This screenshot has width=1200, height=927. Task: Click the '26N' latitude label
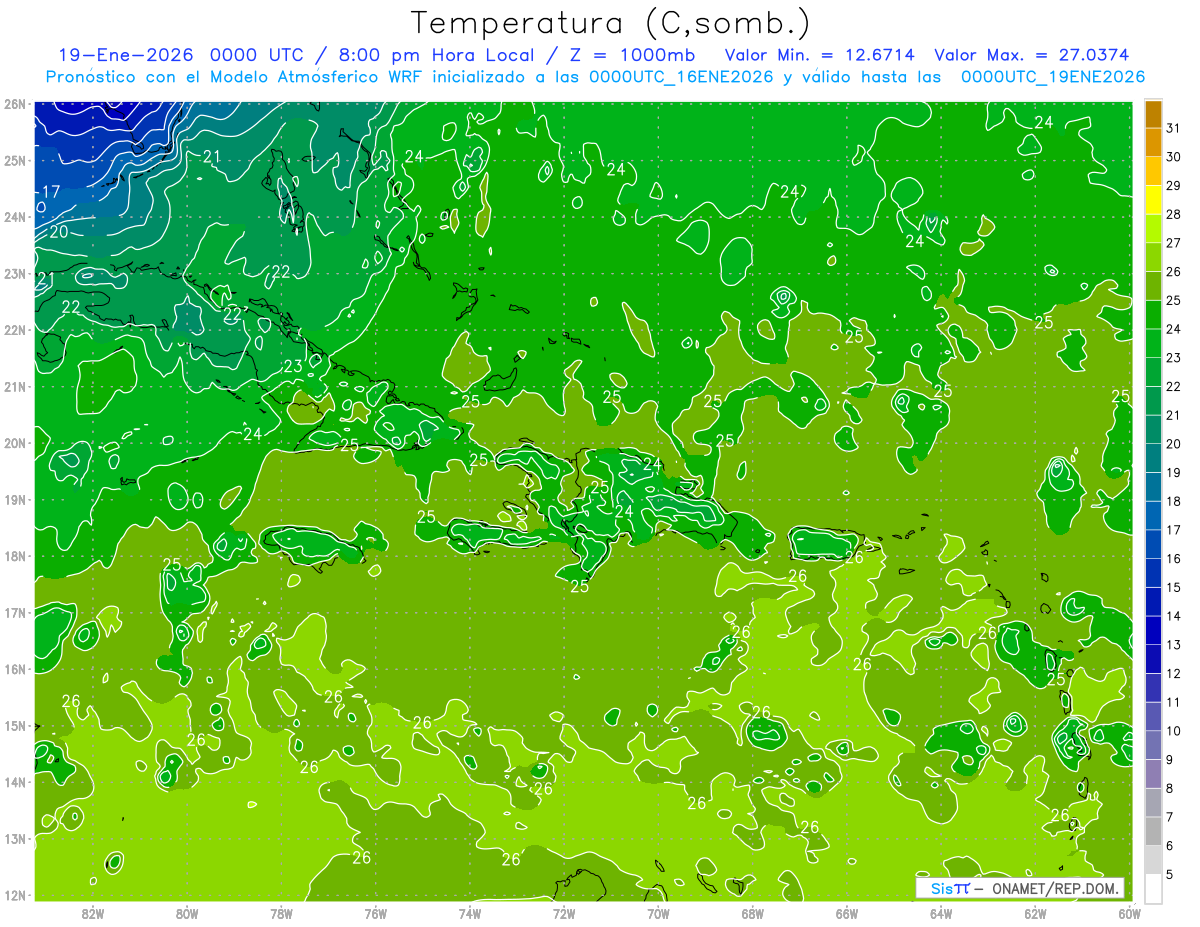(15, 103)
